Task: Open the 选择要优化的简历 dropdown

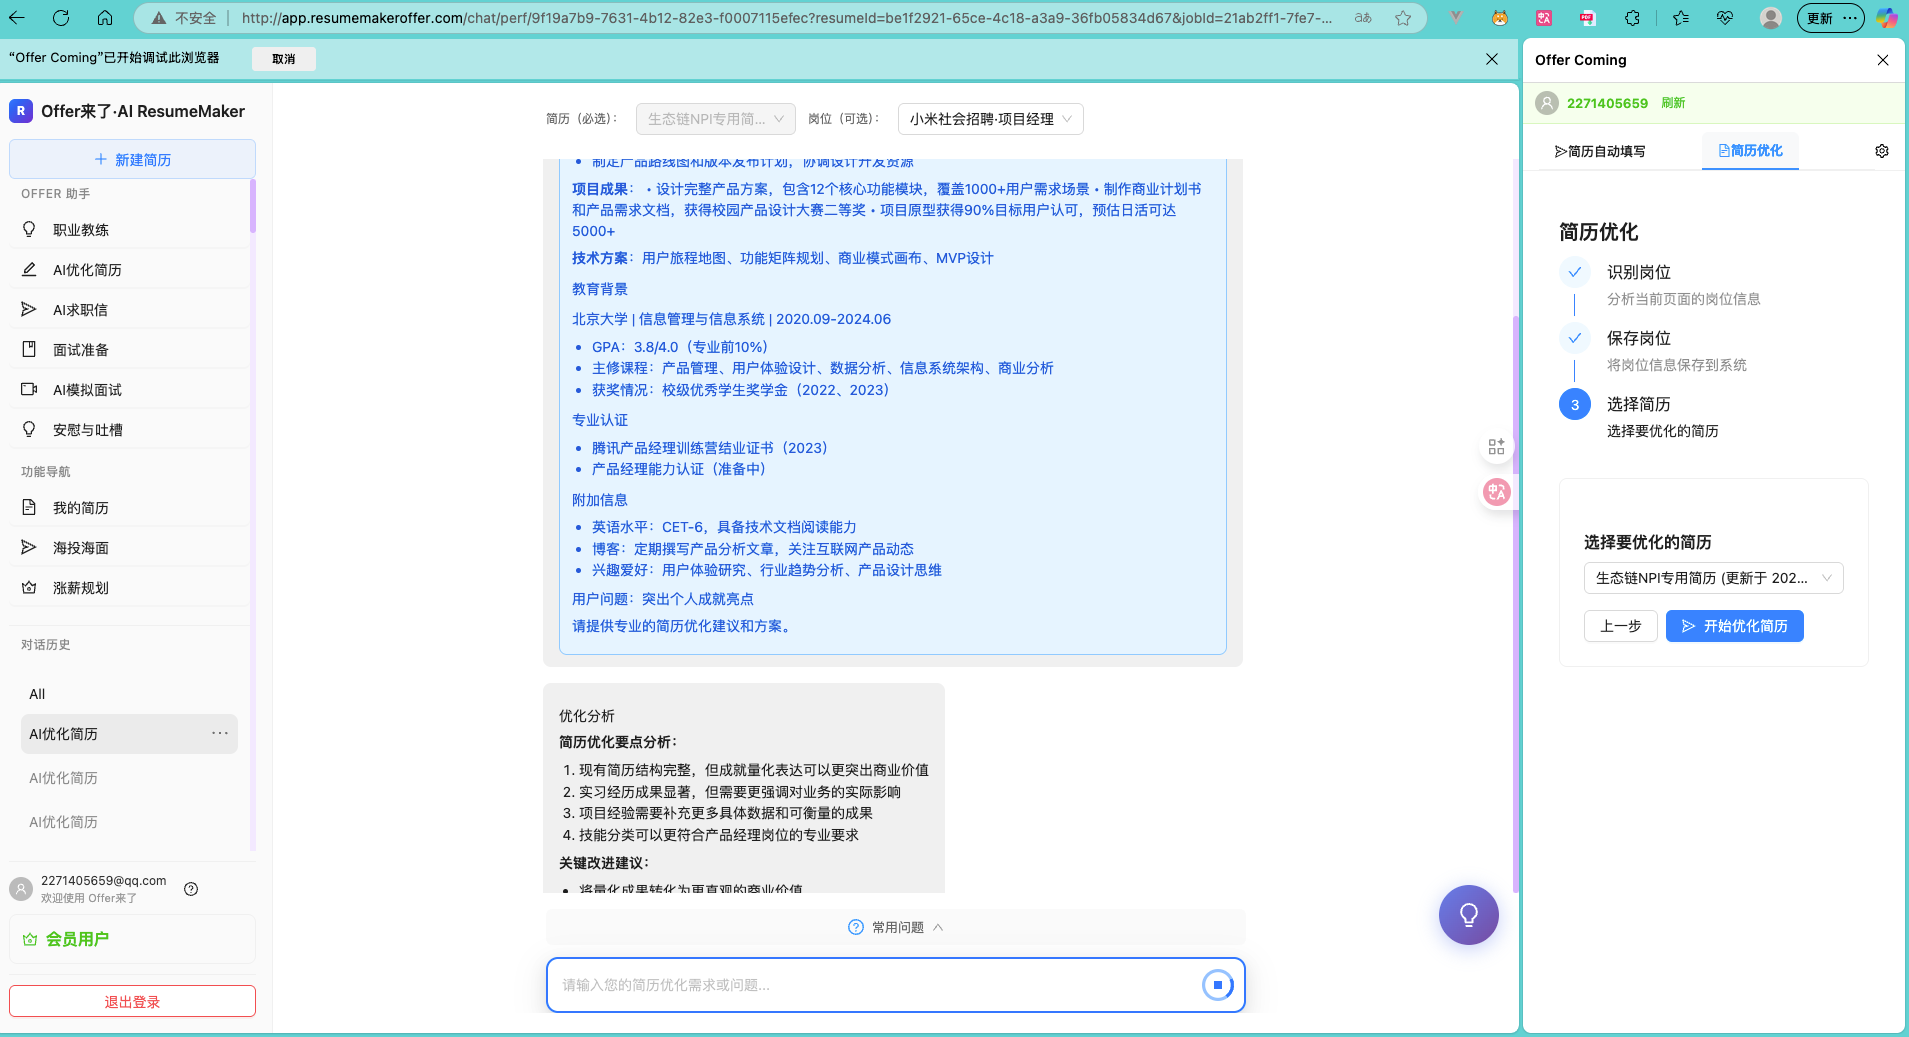Action: tap(1713, 578)
